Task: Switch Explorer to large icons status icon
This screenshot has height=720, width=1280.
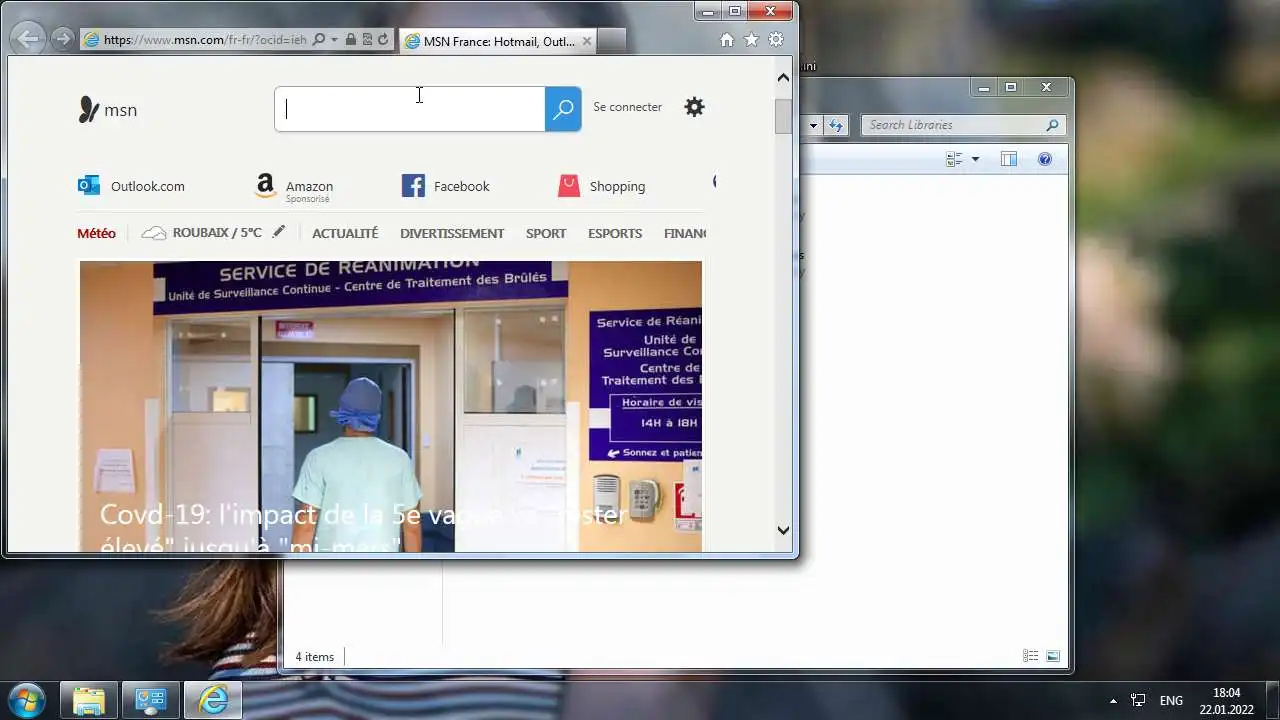Action: [1053, 656]
